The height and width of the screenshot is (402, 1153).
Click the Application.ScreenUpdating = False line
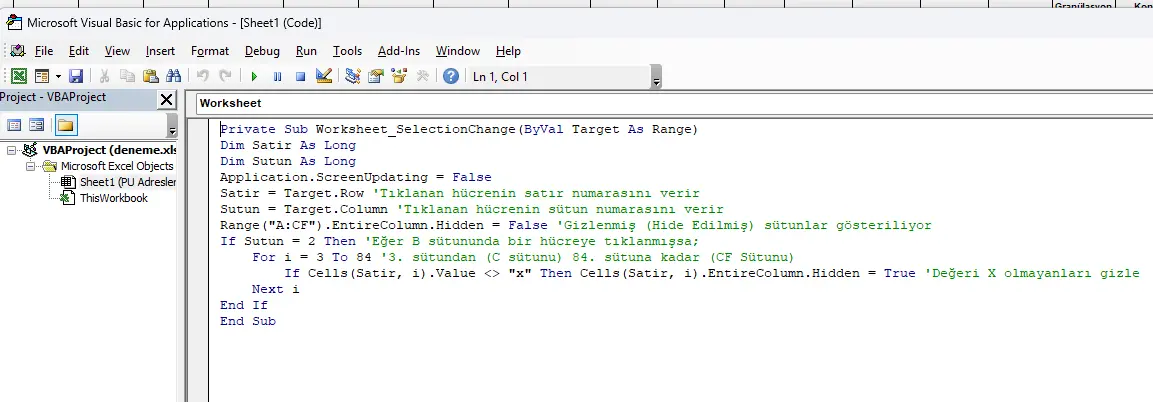[355, 177]
